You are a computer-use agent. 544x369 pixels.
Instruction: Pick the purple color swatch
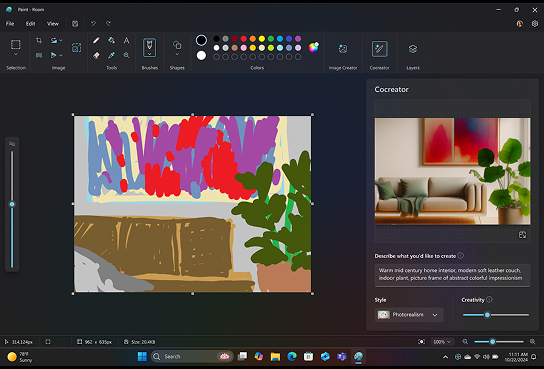click(298, 38)
